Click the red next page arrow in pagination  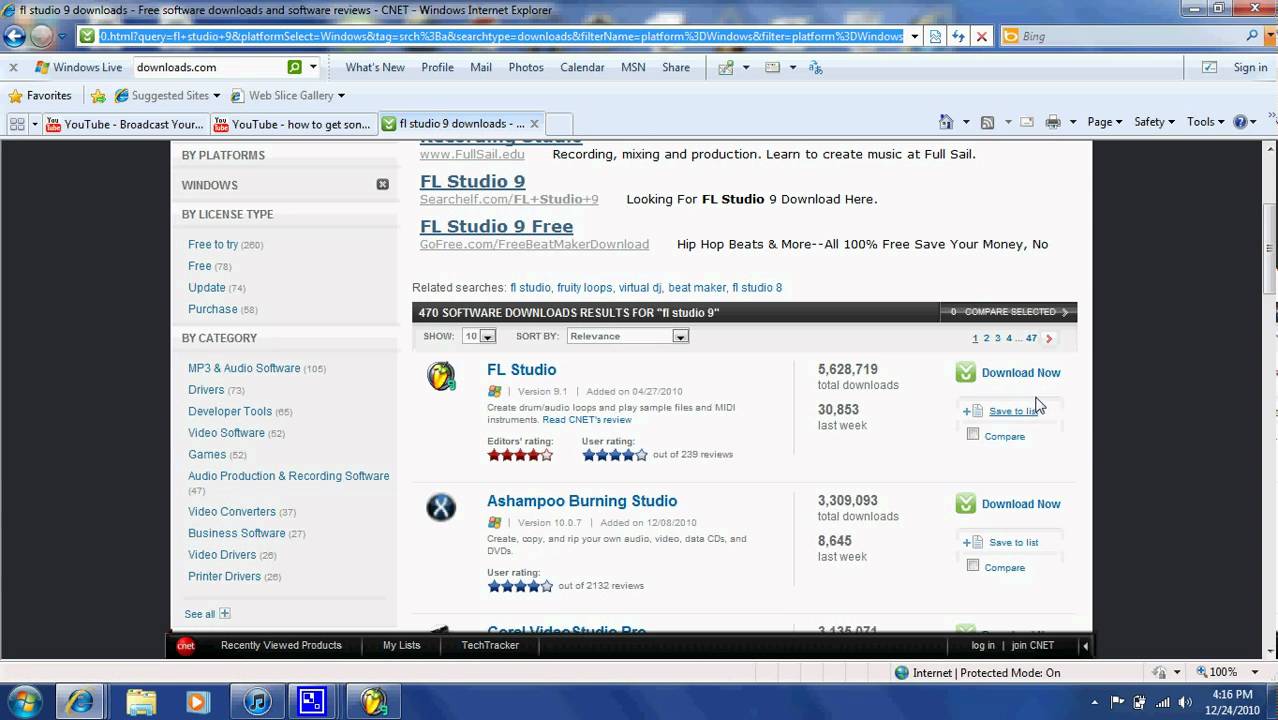(1049, 338)
